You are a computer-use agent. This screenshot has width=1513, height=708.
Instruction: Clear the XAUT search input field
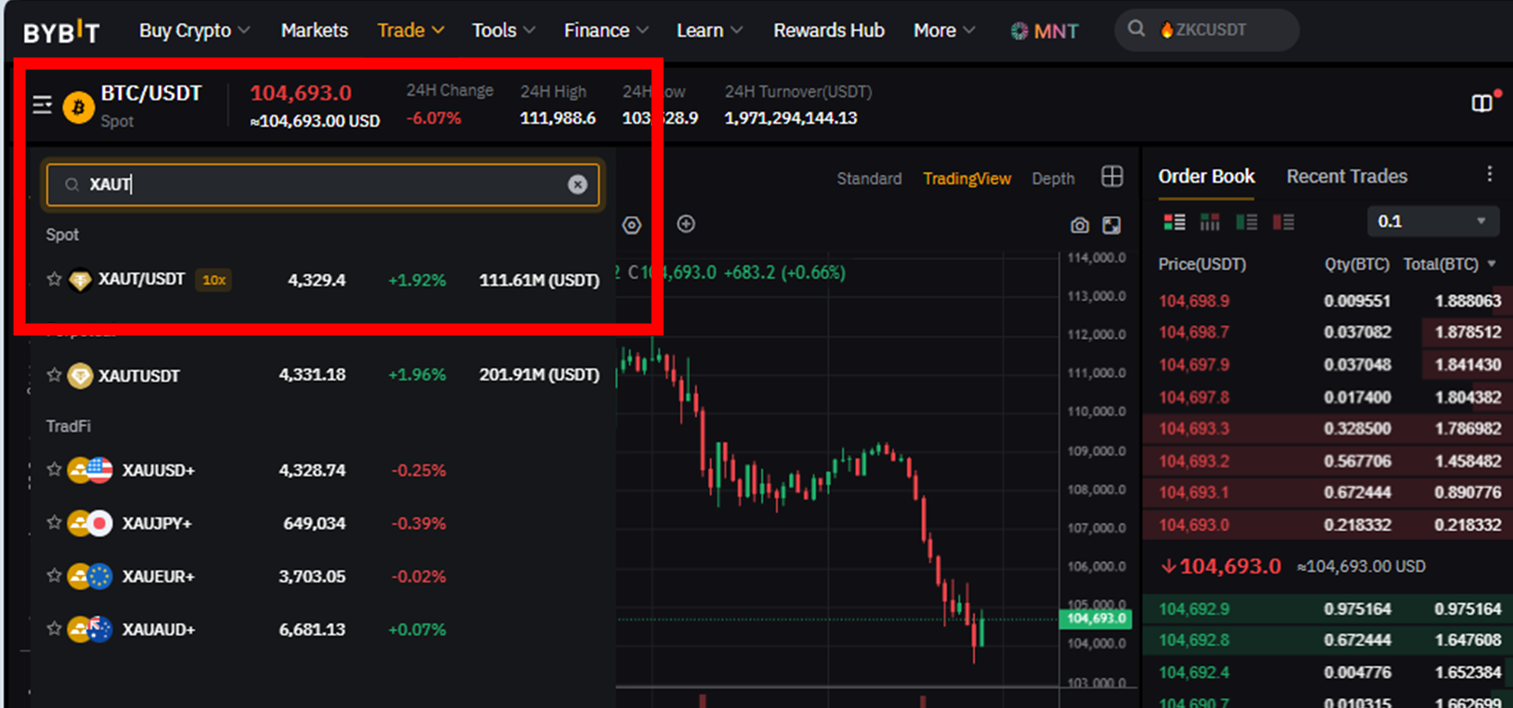point(577,184)
